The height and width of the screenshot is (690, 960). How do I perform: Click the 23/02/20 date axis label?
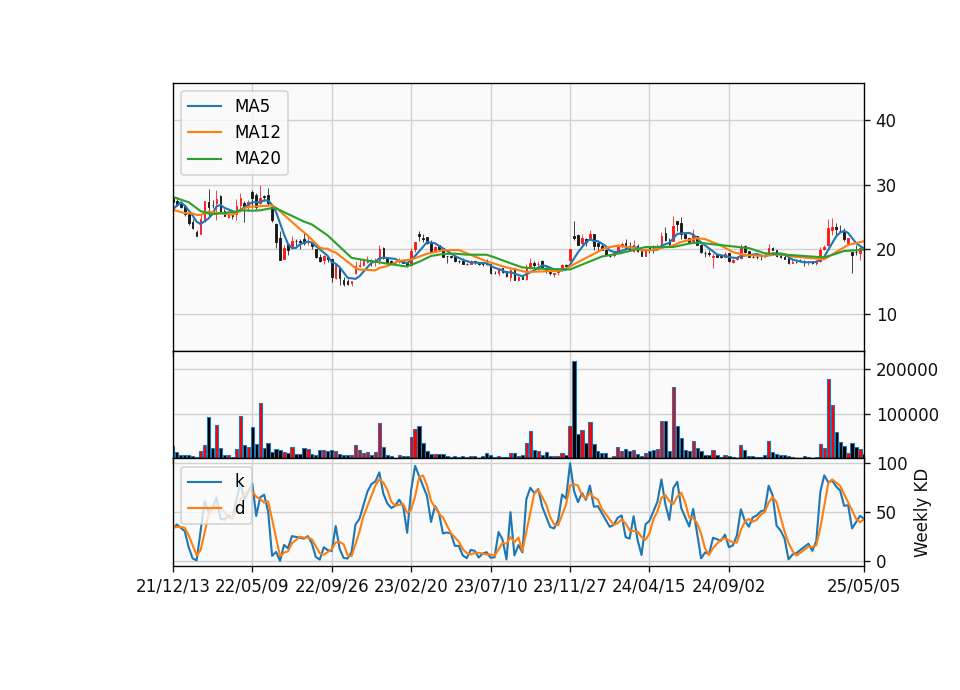coord(411,586)
